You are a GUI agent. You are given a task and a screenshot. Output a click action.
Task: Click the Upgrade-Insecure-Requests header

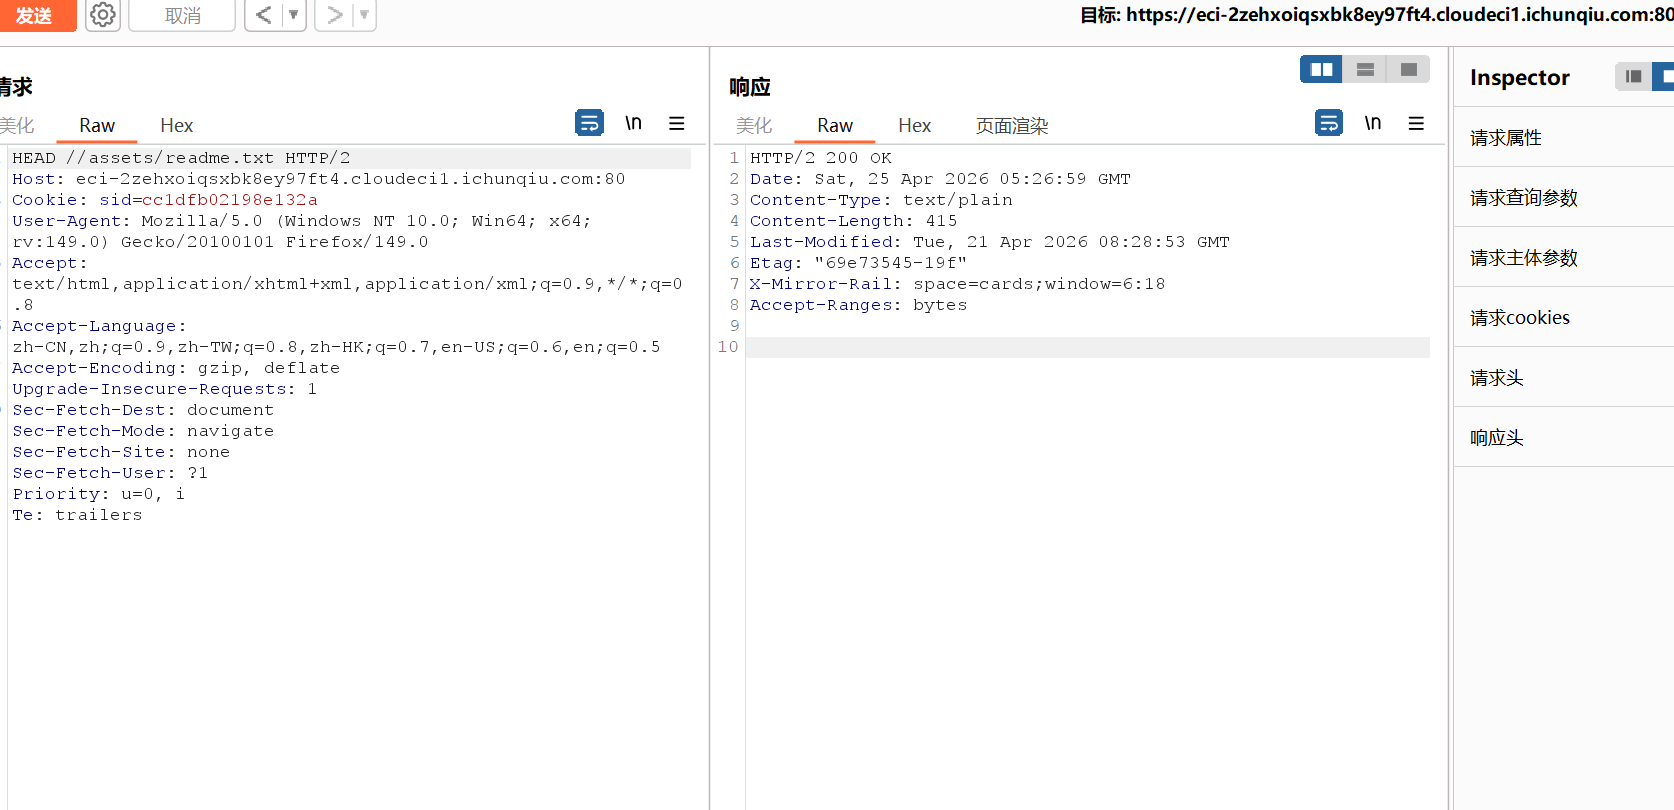tap(165, 389)
